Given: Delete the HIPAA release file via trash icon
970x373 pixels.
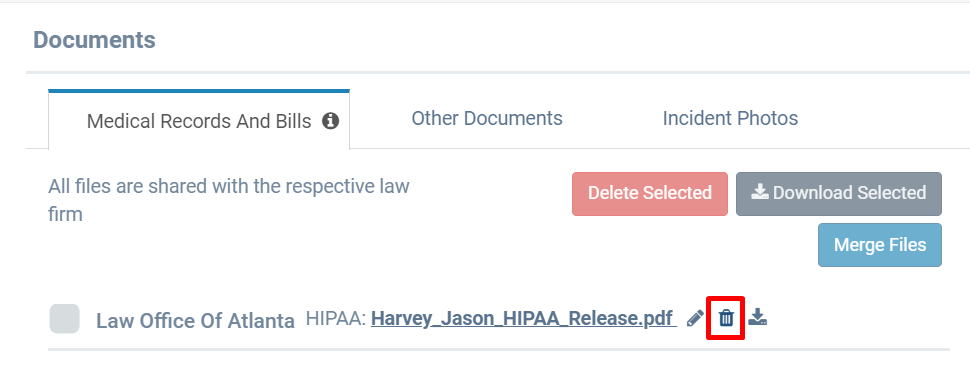Looking at the screenshot, I should 726,319.
